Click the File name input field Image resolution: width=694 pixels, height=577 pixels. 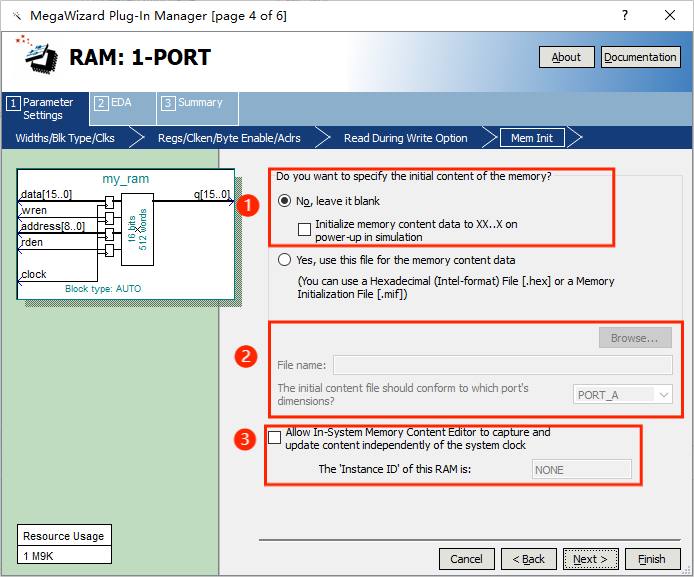coord(503,365)
